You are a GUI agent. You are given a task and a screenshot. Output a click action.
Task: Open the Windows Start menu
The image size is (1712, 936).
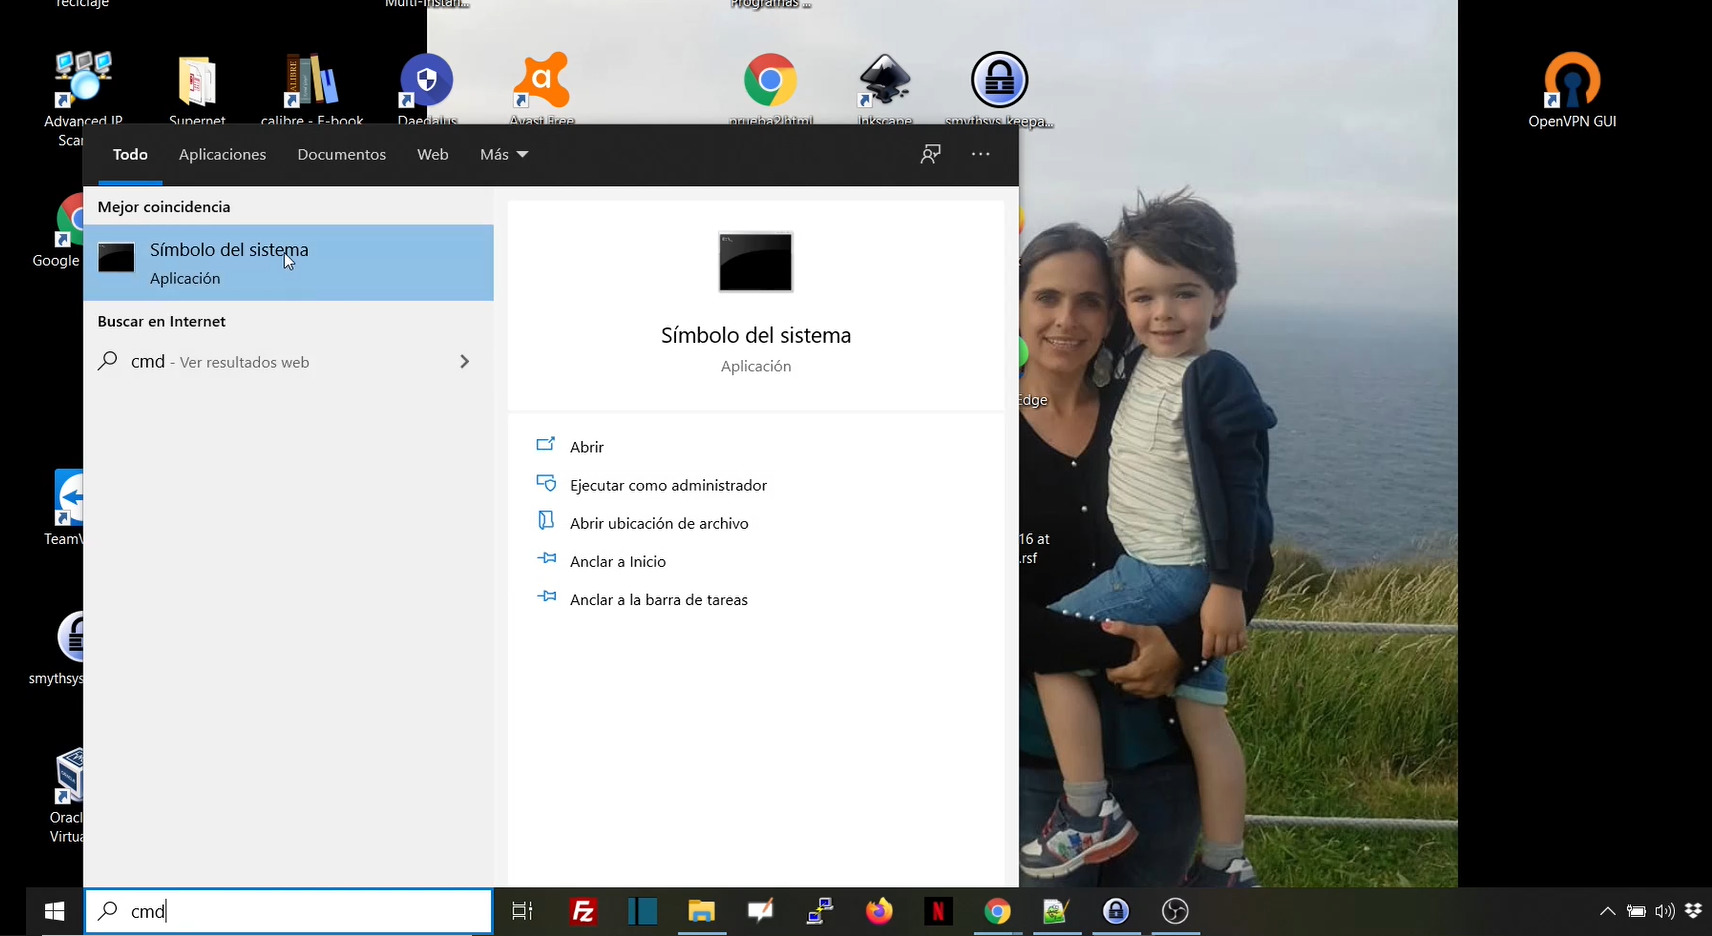pyautogui.click(x=54, y=911)
